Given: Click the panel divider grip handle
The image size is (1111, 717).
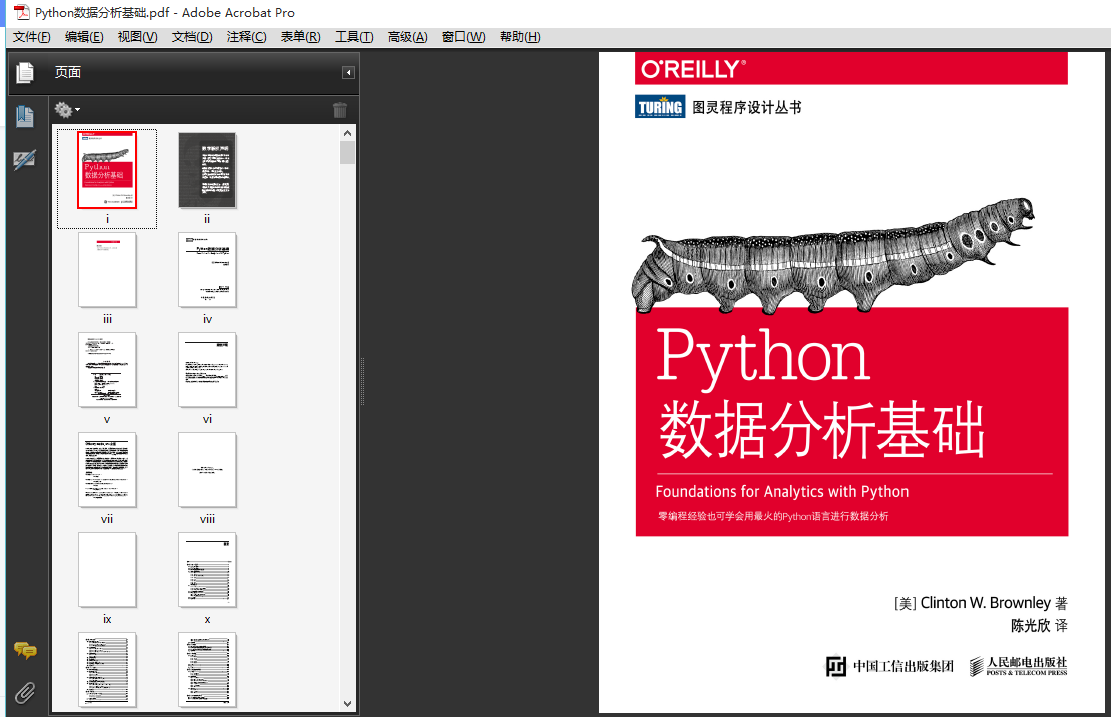Looking at the screenshot, I should [x=362, y=381].
